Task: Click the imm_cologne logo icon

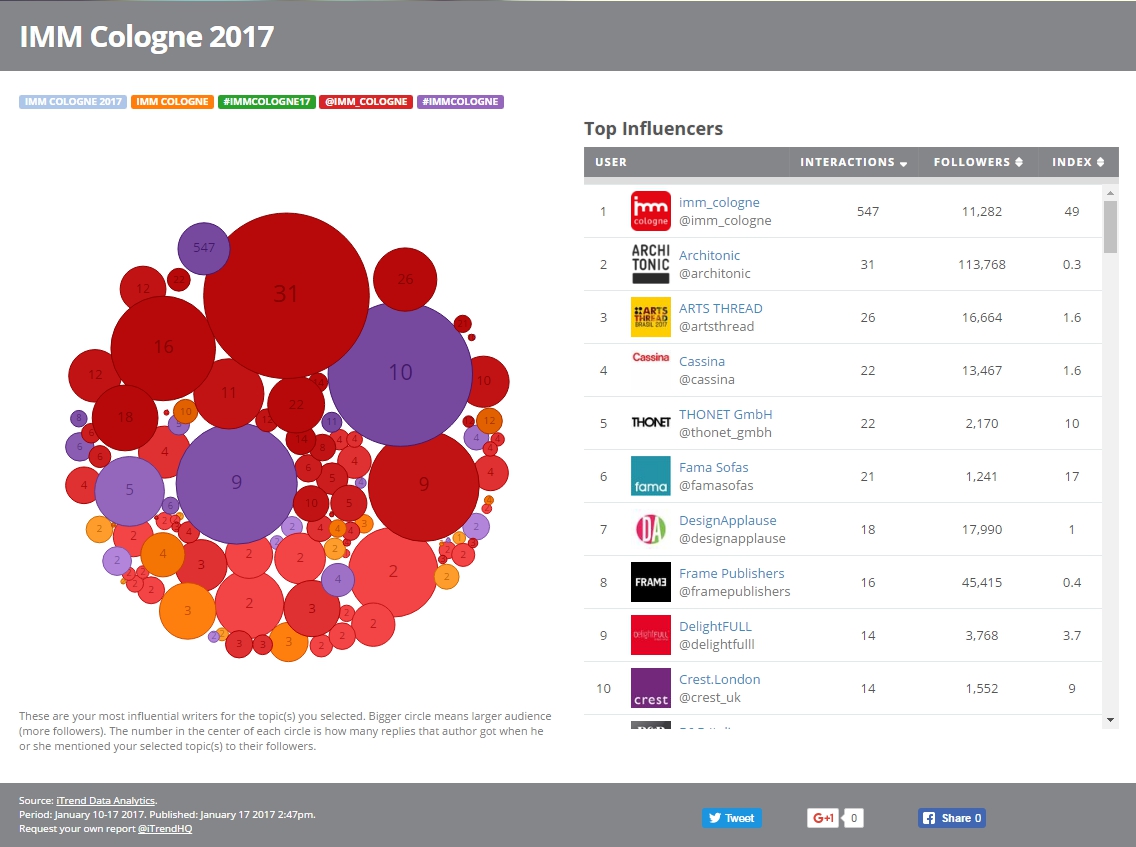Action: pos(650,211)
